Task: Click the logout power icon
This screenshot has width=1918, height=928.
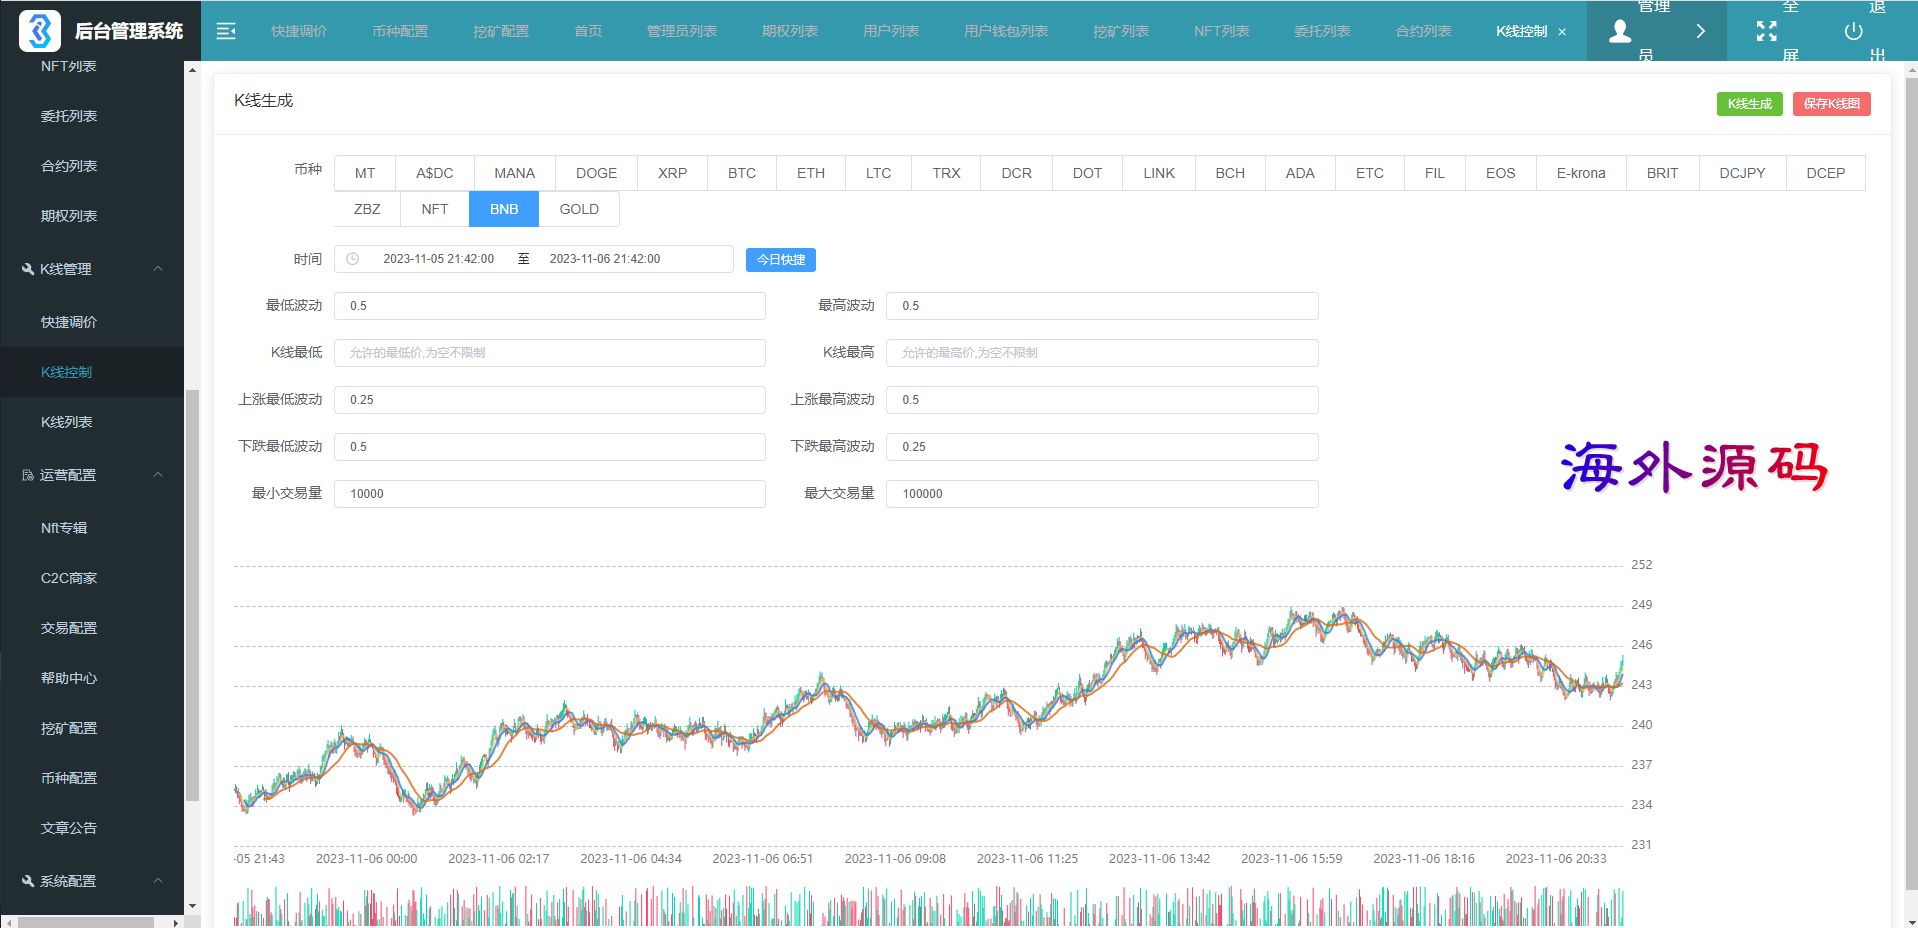Action: point(1853,31)
